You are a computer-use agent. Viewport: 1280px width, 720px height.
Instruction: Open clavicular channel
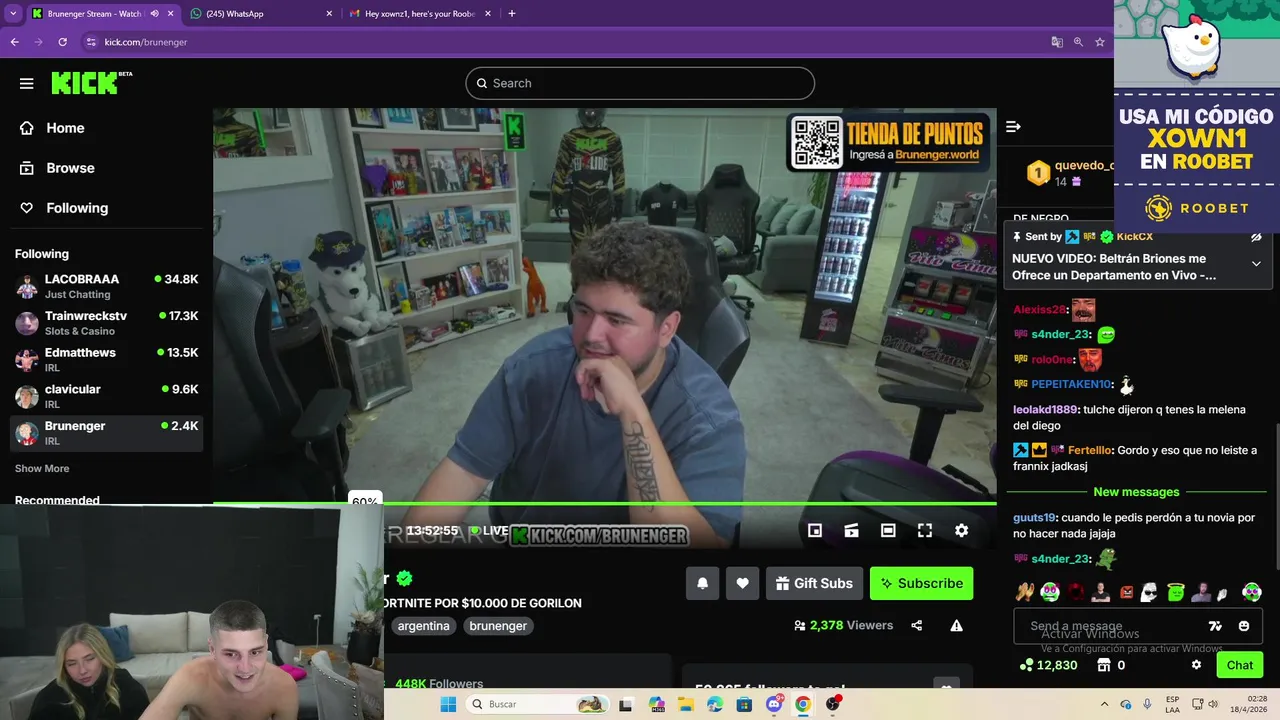tap(106, 396)
